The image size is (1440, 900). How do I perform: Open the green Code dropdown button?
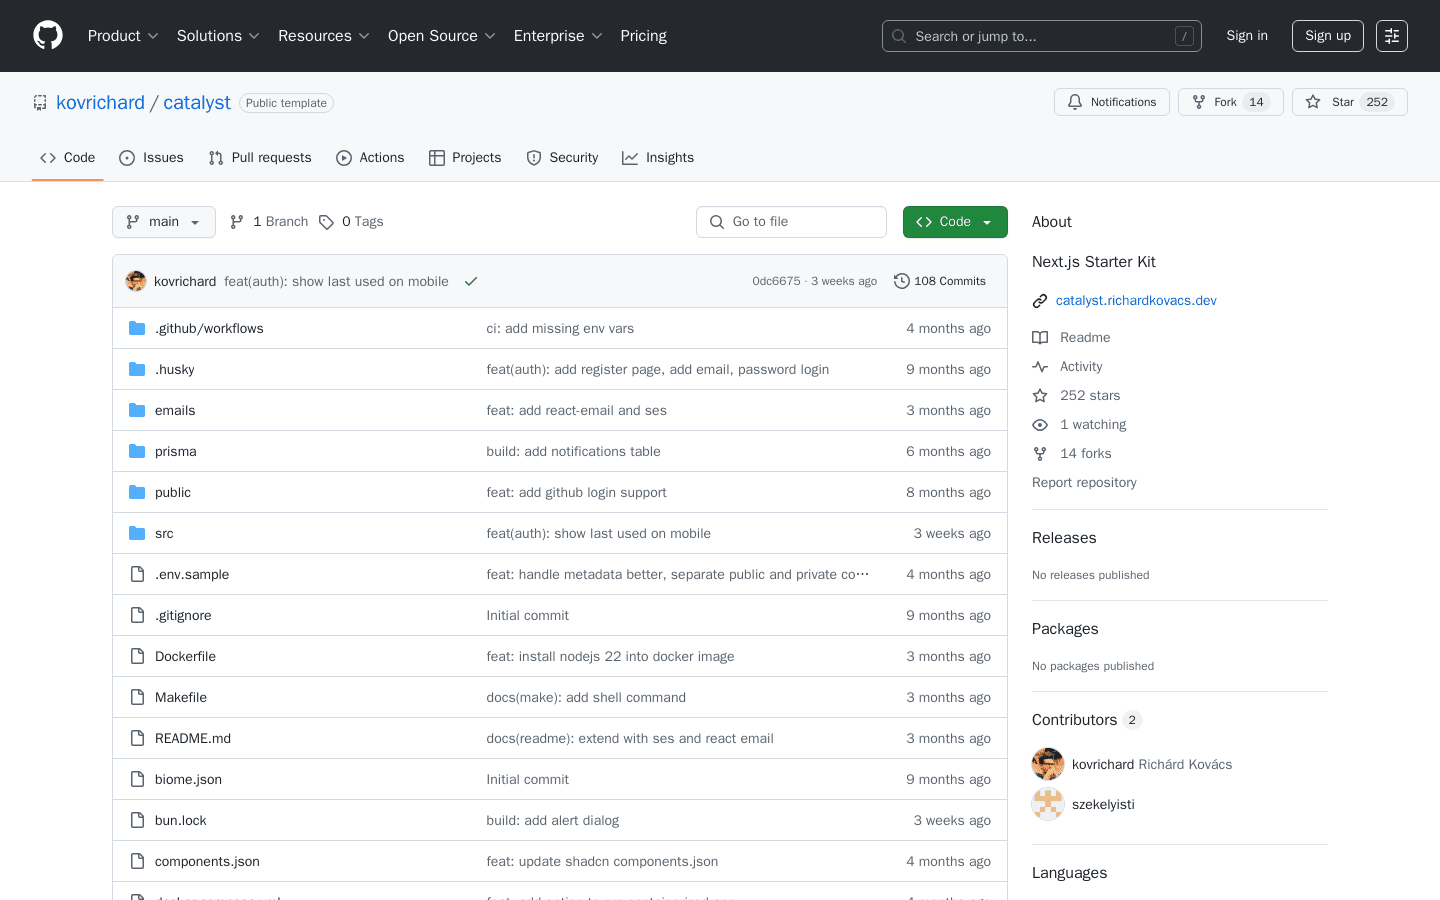[955, 222]
